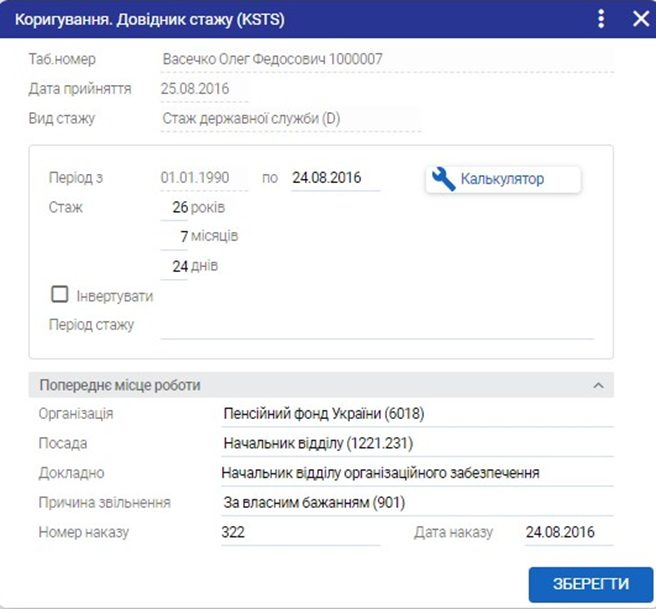Click the Номер наказу field 322
The height and width of the screenshot is (609, 656).
(300, 532)
